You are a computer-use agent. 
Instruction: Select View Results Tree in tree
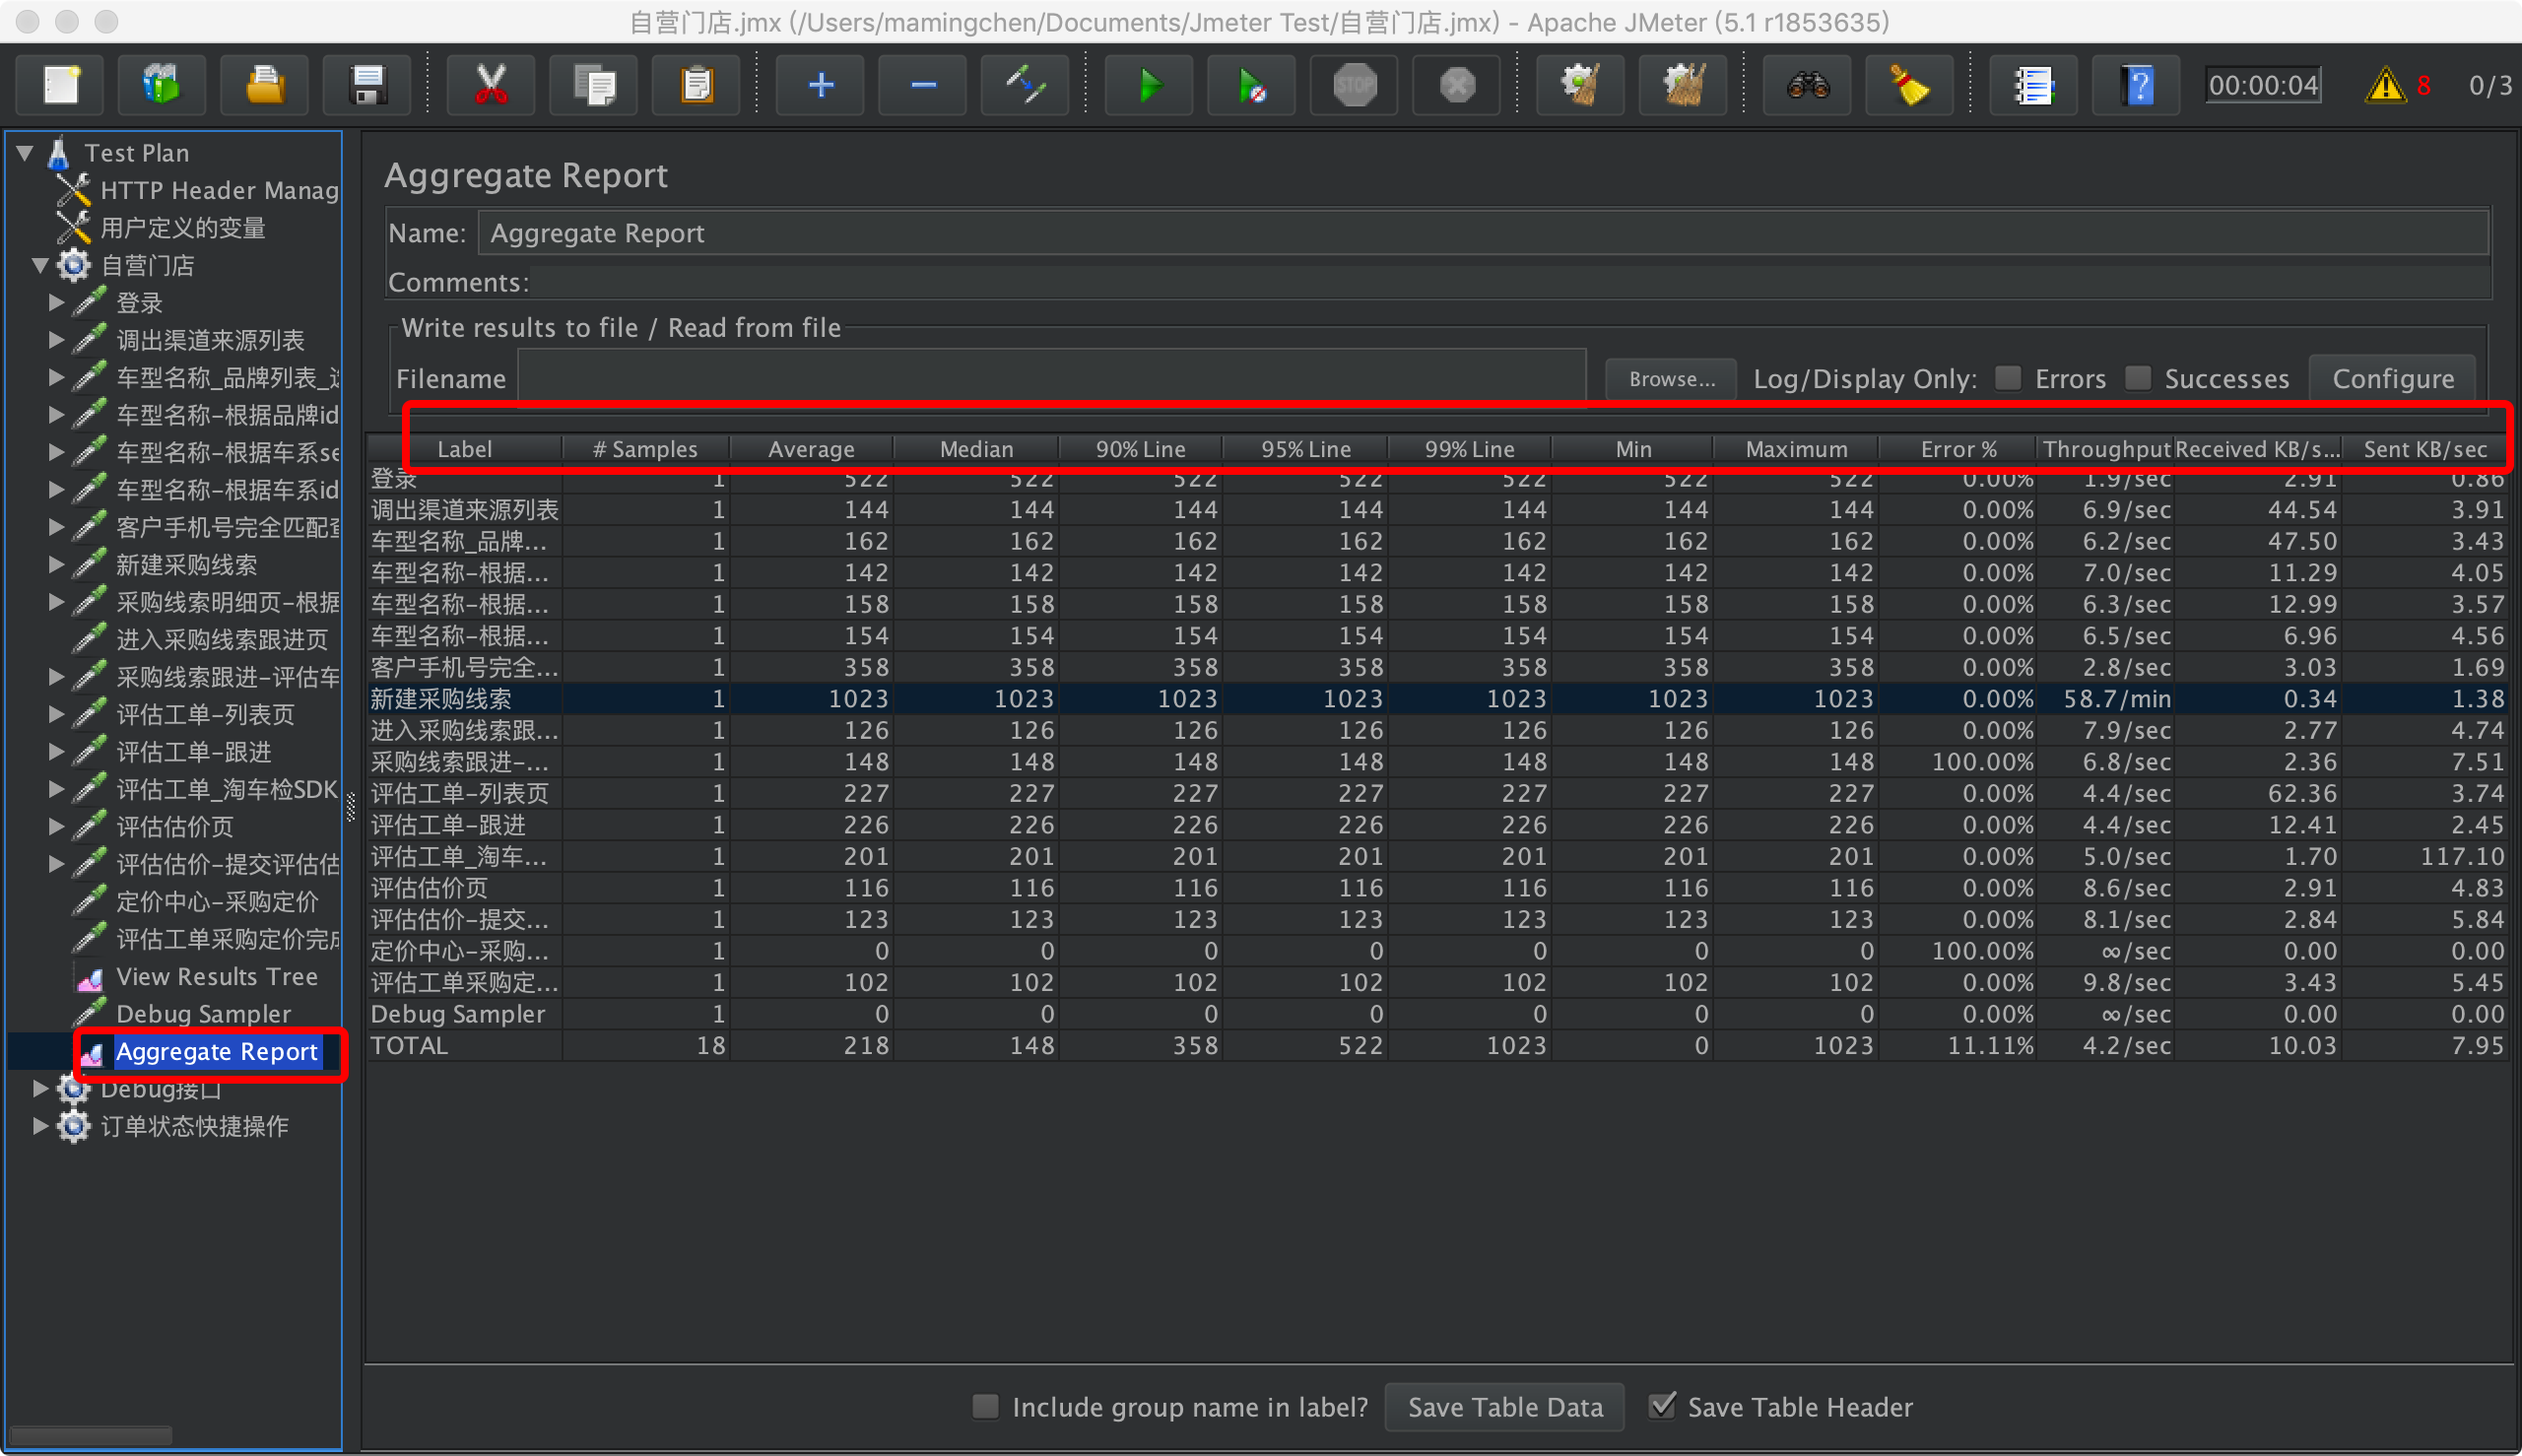pyautogui.click(x=216, y=977)
